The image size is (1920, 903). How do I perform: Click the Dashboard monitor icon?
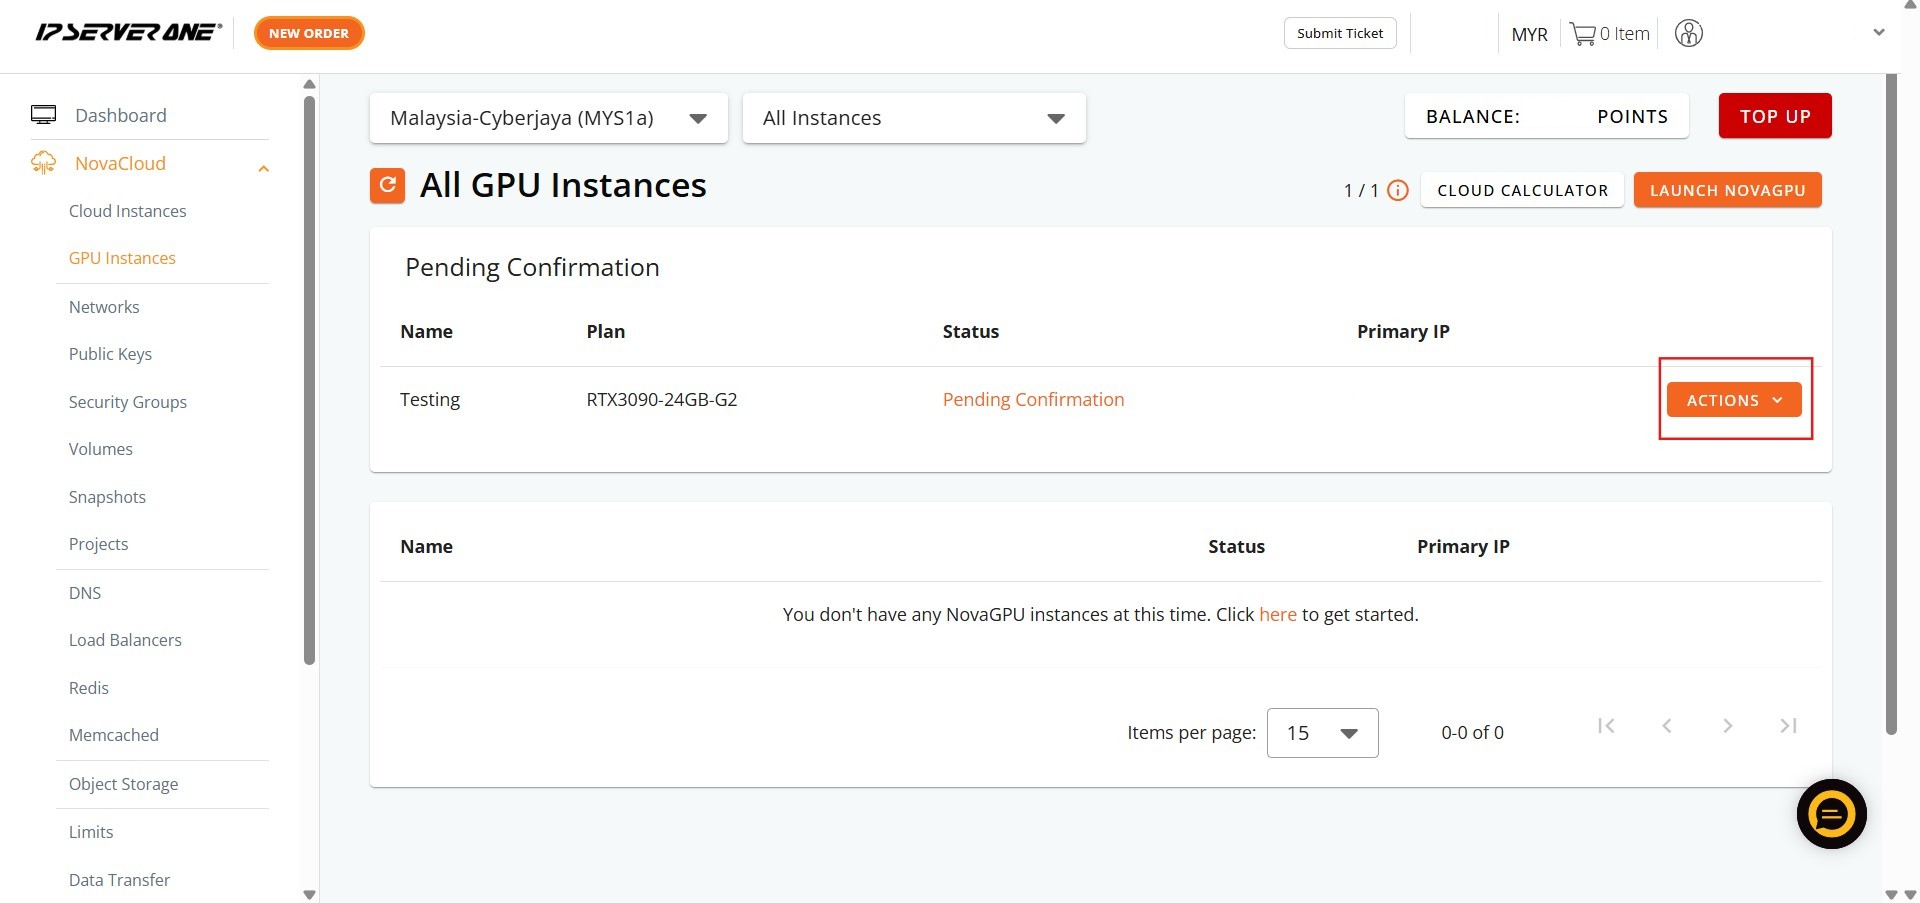pos(43,115)
